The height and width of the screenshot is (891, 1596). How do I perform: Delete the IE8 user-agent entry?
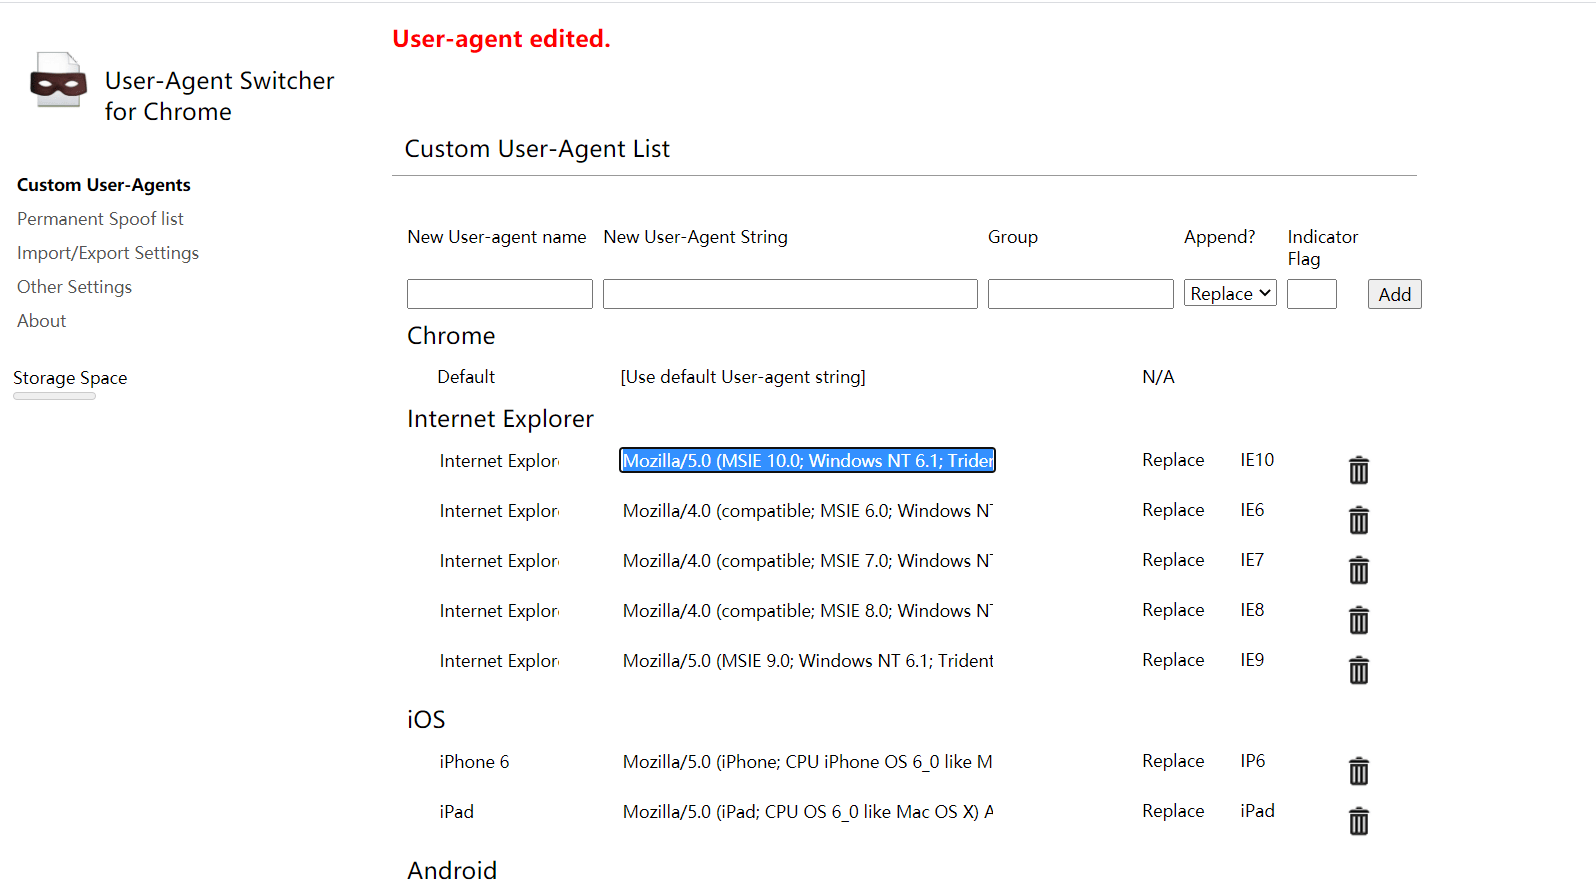click(1358, 620)
